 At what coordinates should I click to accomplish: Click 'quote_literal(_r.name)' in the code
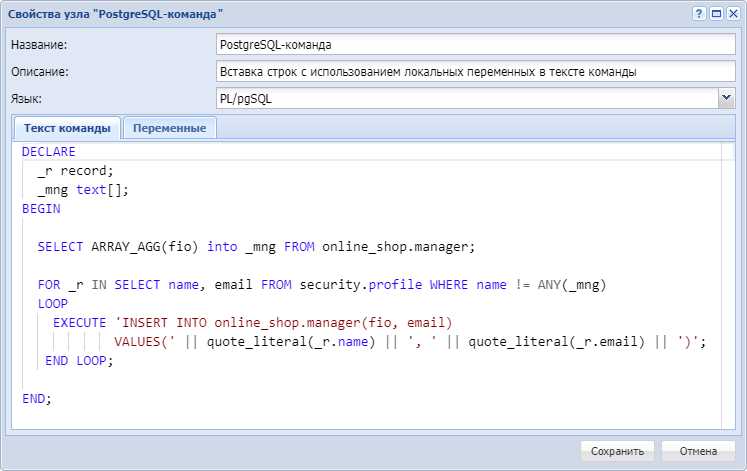click(291, 342)
